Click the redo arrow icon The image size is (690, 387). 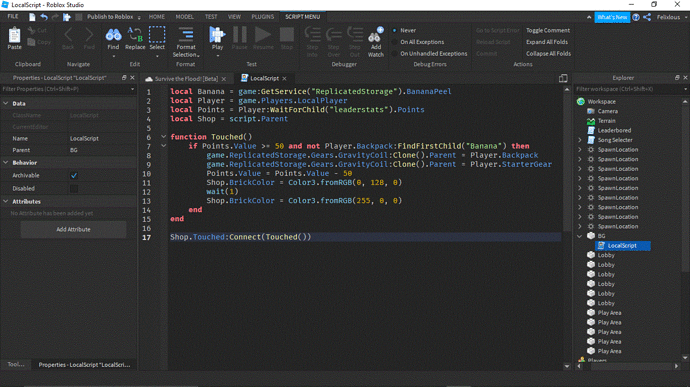point(55,17)
